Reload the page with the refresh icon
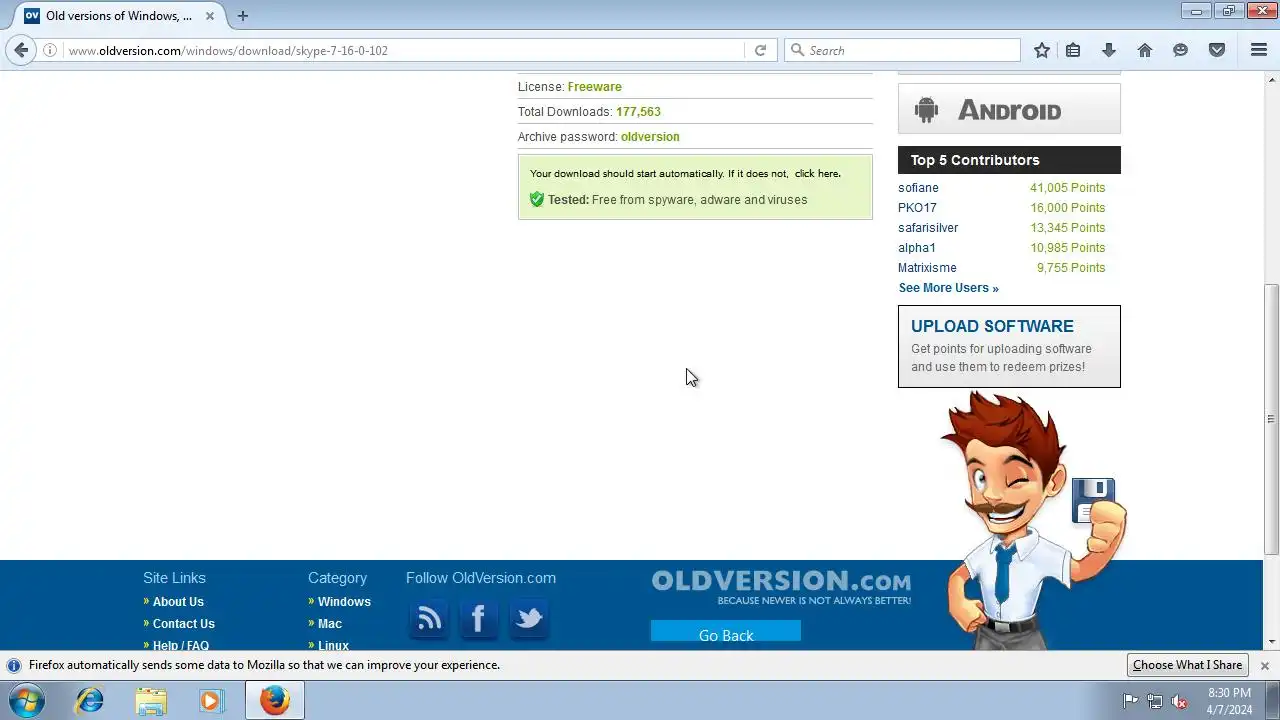 760,50
